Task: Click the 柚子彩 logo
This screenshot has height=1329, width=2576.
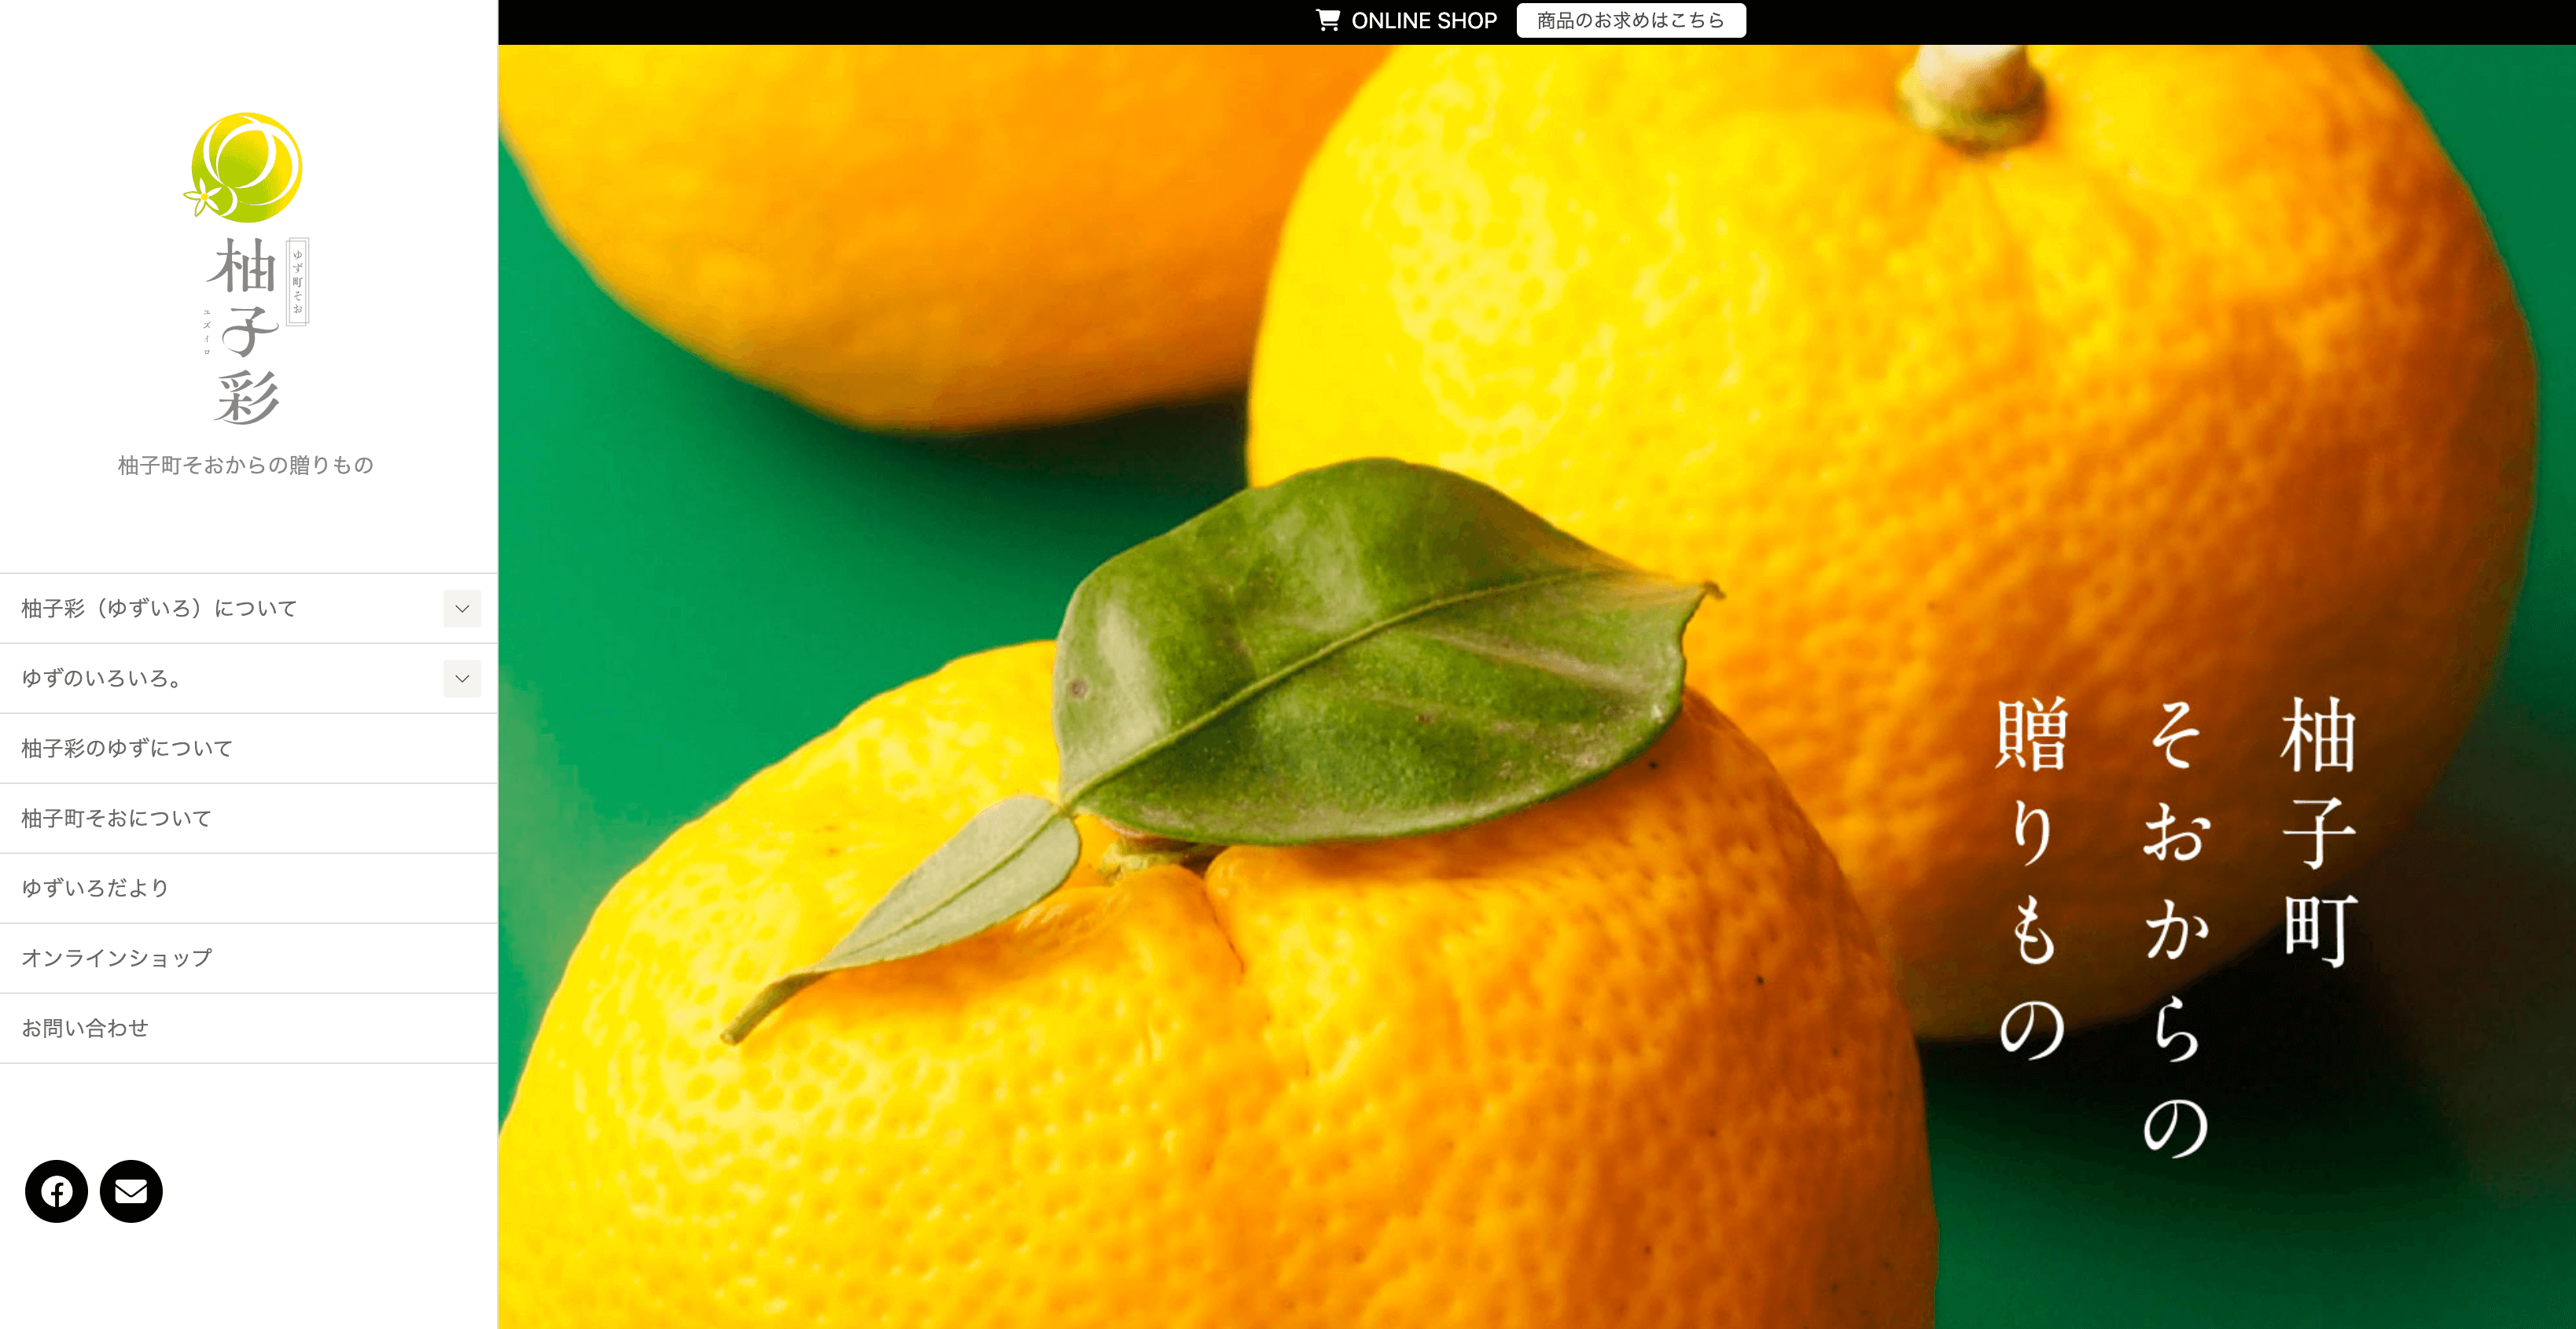Action: [246, 268]
